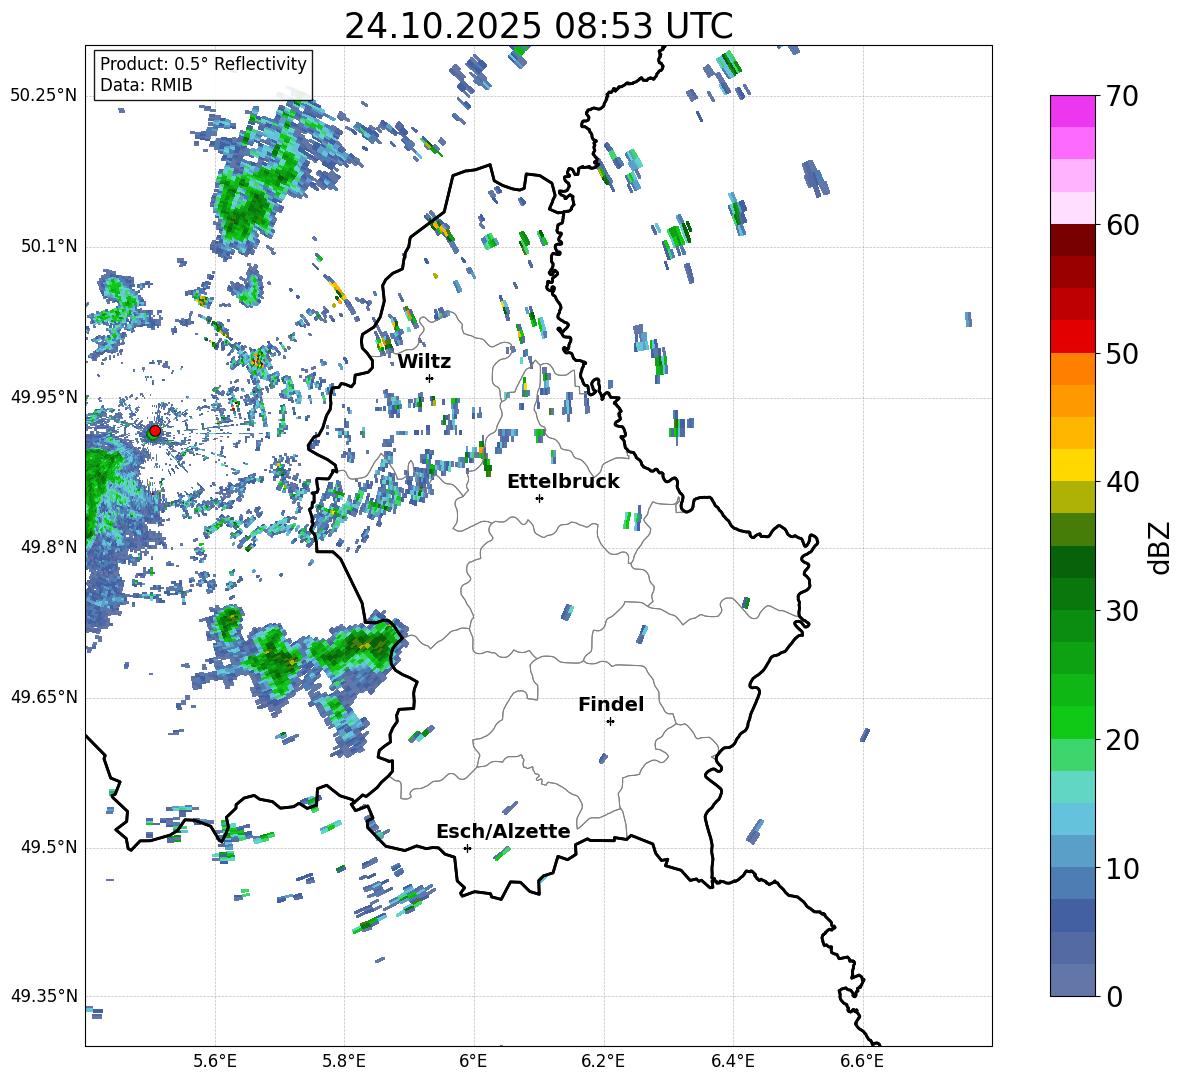Click the Findel station cross marker

click(610, 721)
